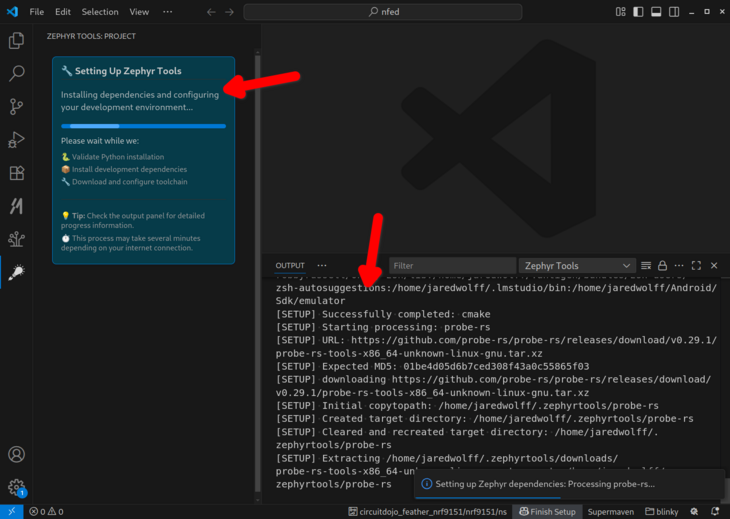Select the OUTPUT tab
Screen dimensions: 730x519
[290, 266]
